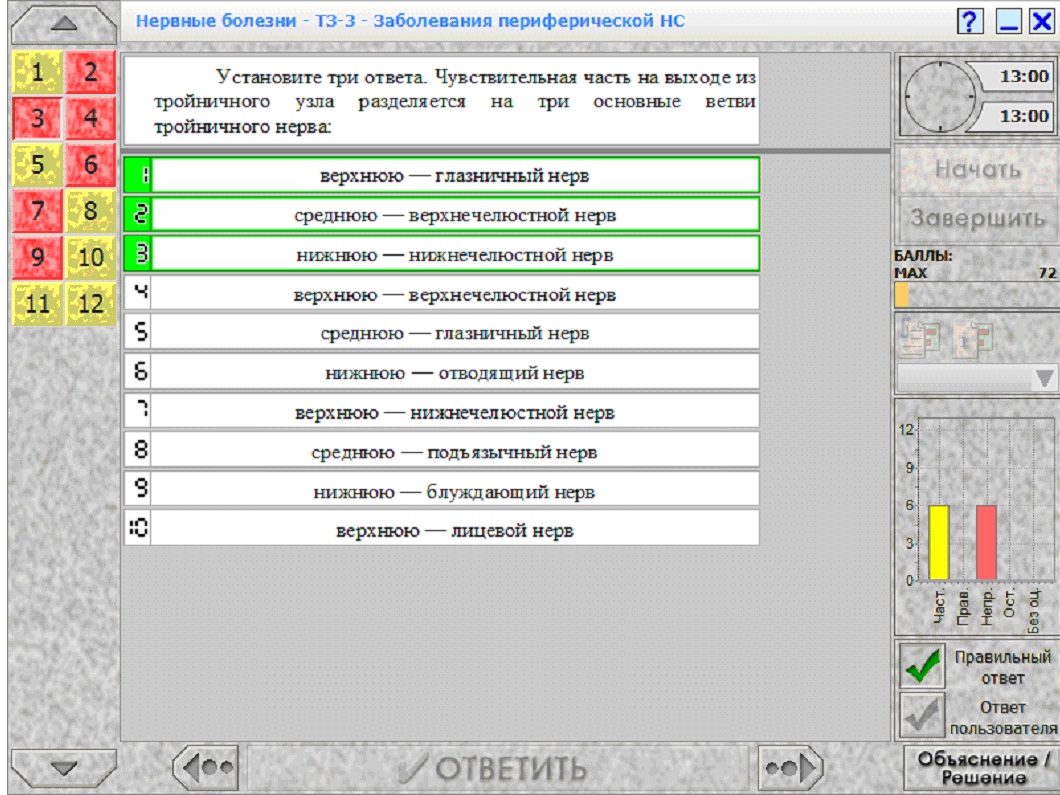Click the MAX score value 72
The height and width of the screenshot is (795, 1060).
coord(1047,273)
